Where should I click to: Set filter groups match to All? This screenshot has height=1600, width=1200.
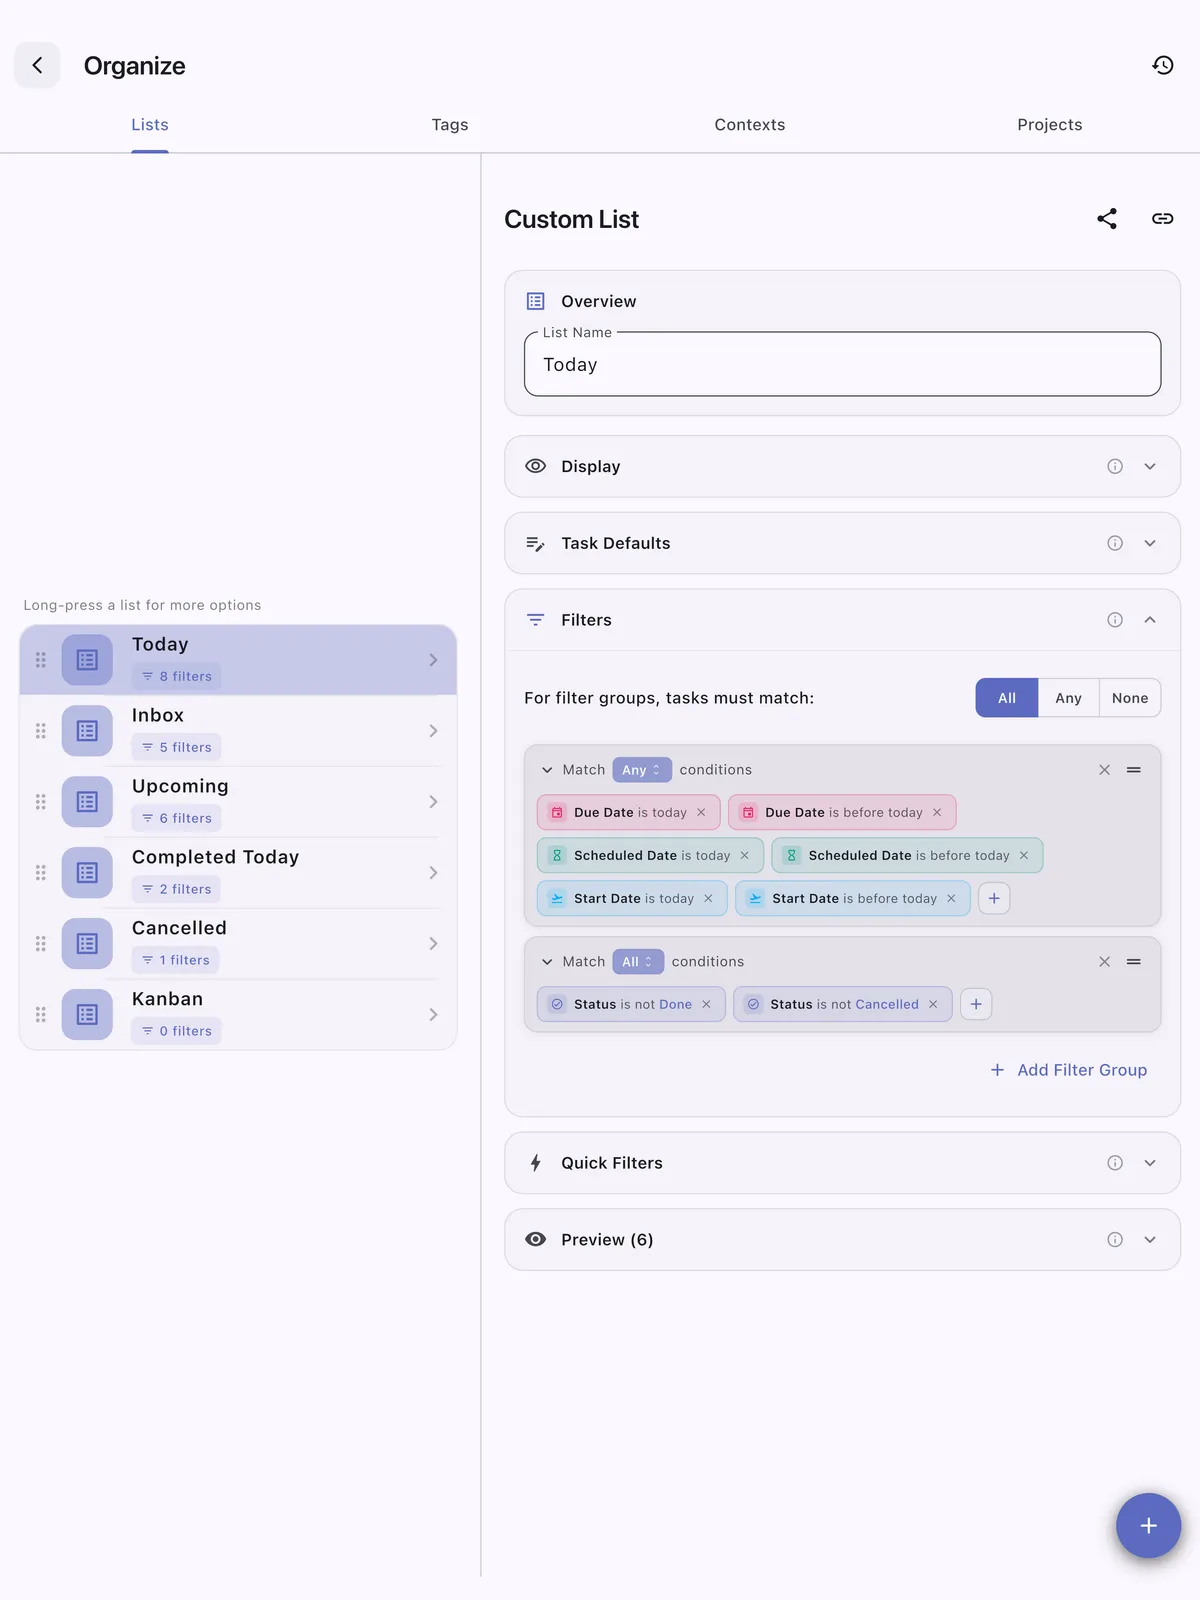click(x=1007, y=698)
